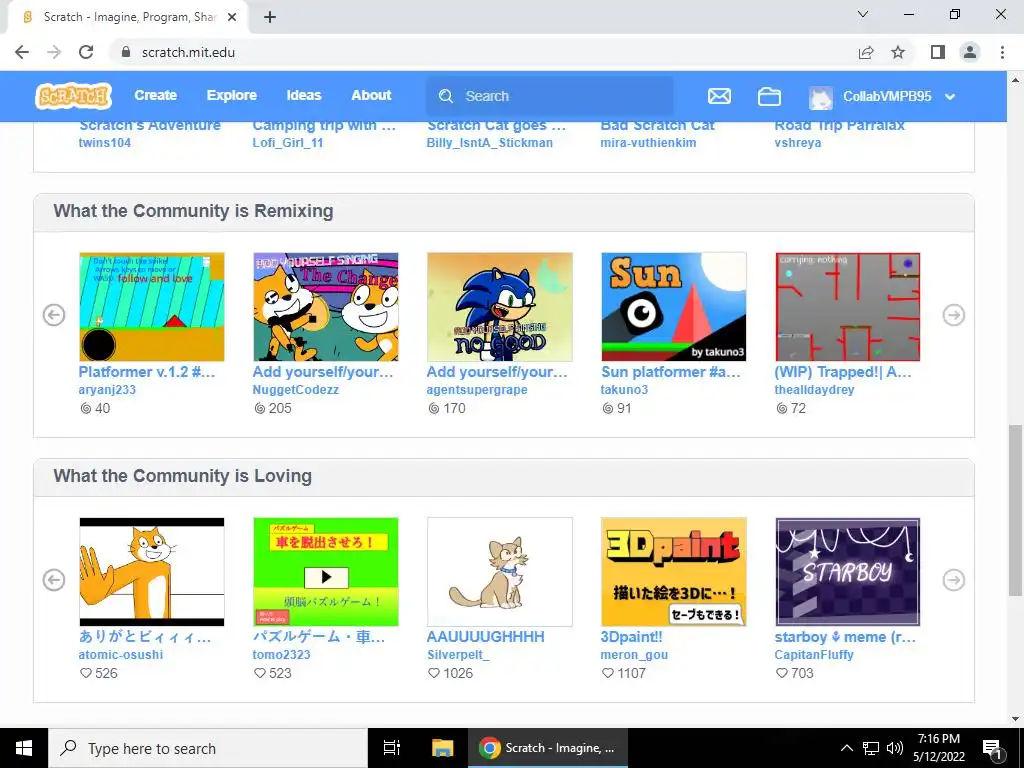Visit takuno3's profile link

tap(624, 390)
